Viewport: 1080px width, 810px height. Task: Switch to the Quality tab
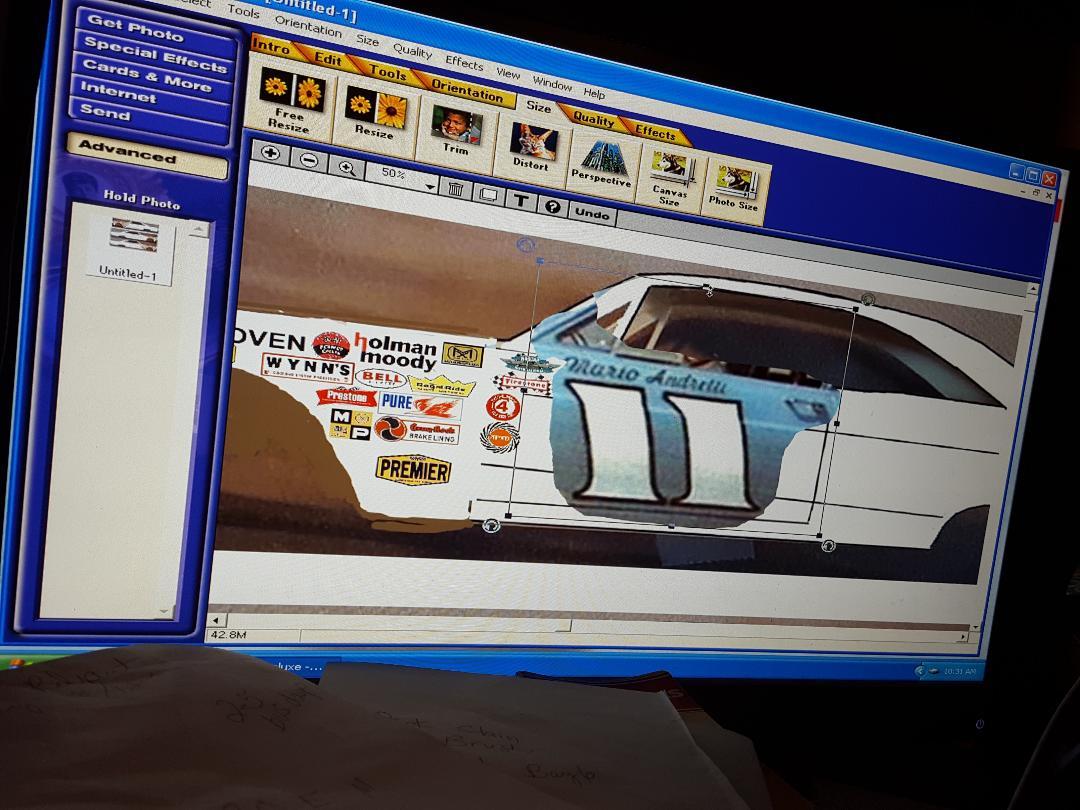pos(594,118)
